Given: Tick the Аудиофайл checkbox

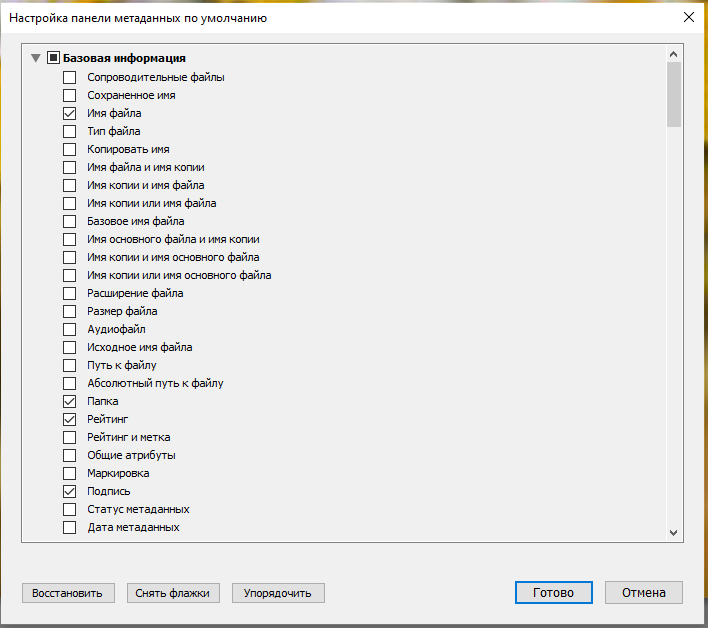Looking at the screenshot, I should click(70, 329).
